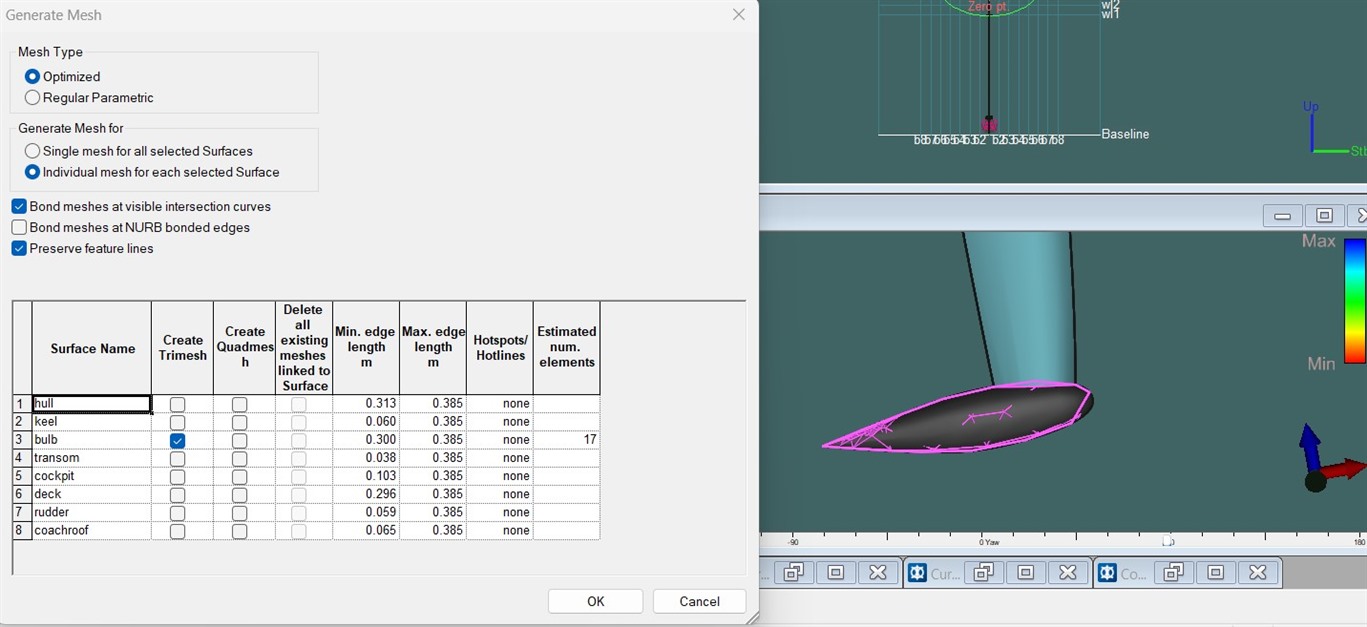
Task: Select the coachroof surface name cell
Action: 91,531
